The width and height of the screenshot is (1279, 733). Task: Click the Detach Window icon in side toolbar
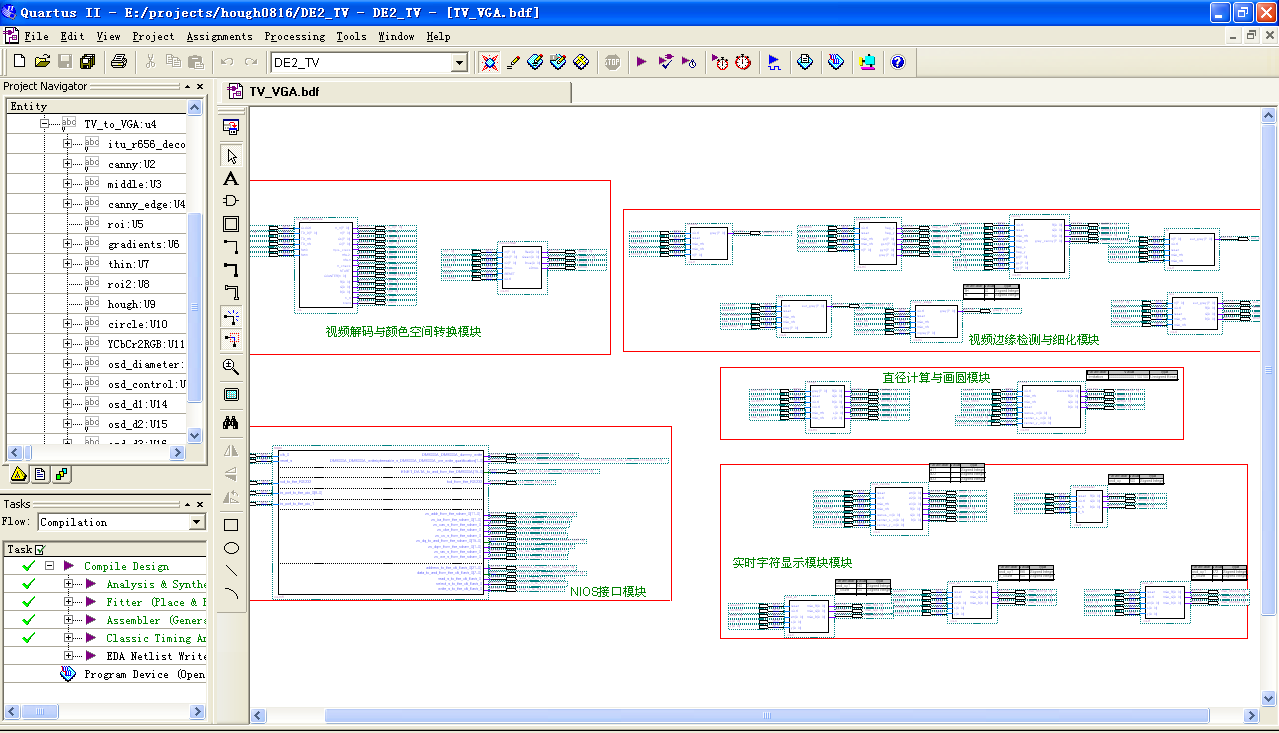click(x=231, y=127)
